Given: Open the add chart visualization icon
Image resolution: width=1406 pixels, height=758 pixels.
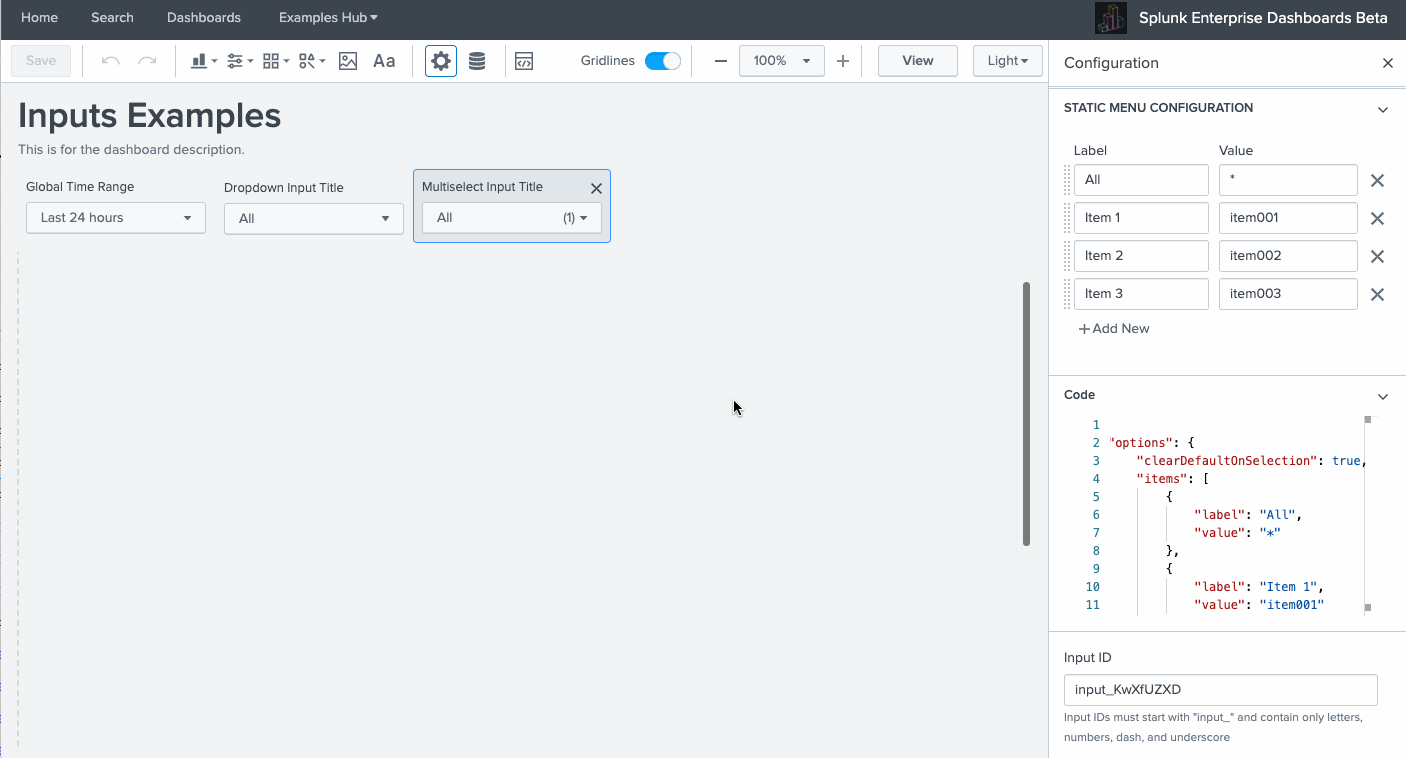Looking at the screenshot, I should (203, 61).
